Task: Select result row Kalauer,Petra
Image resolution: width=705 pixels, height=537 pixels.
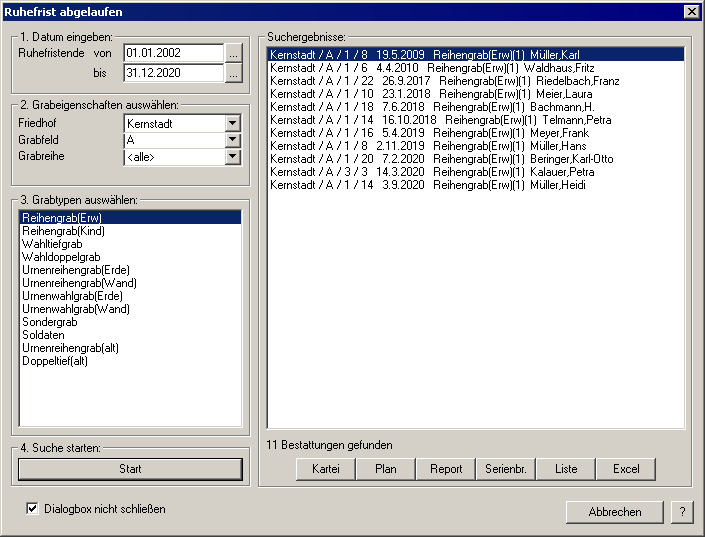Action: [476, 172]
